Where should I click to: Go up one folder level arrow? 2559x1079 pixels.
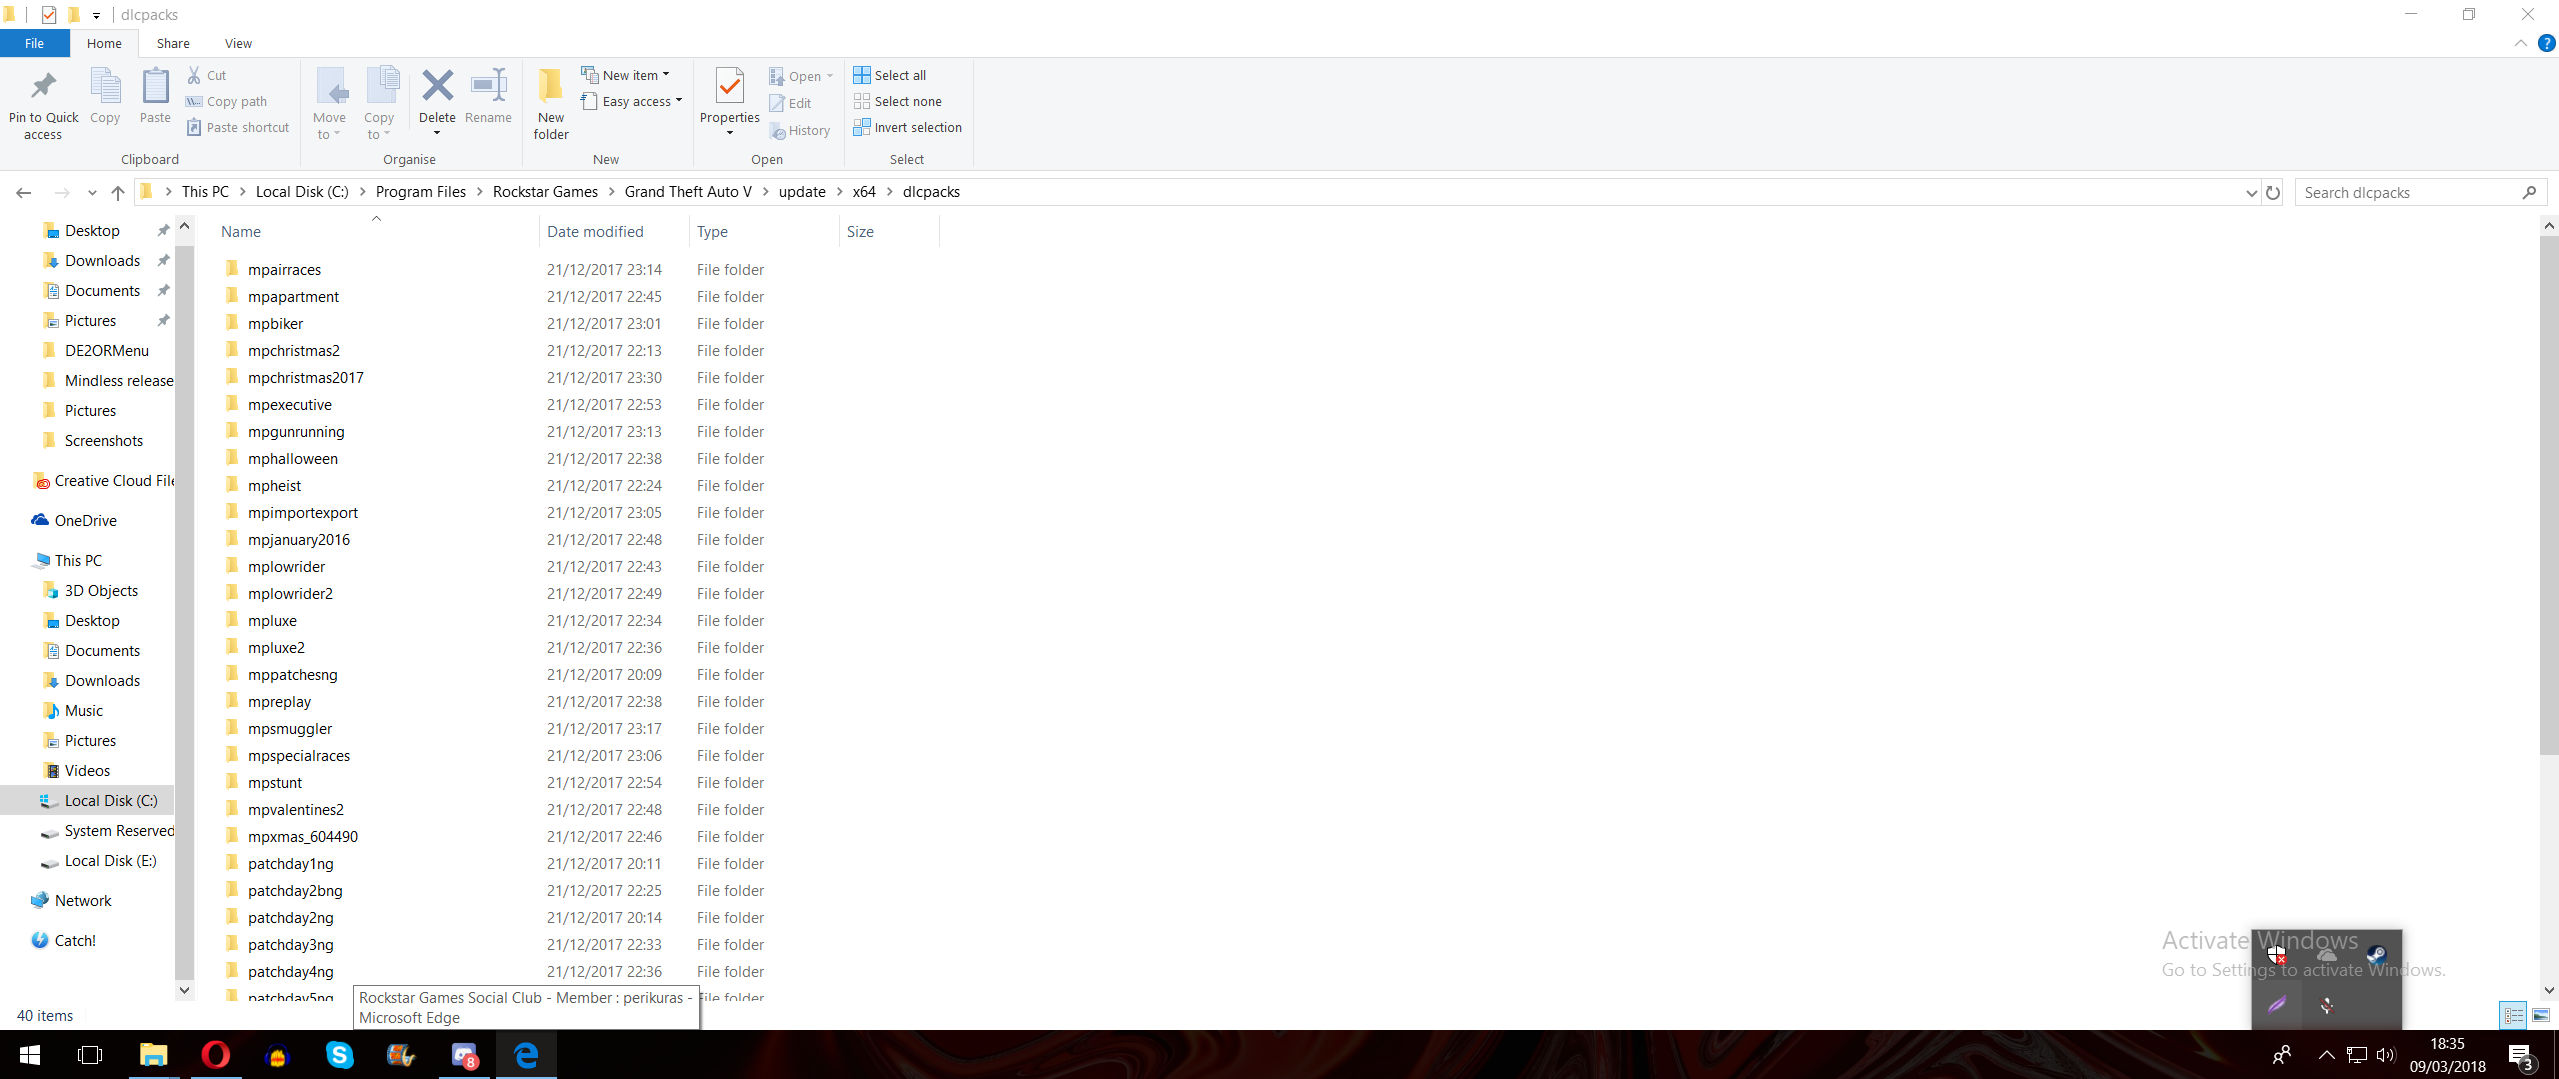[x=118, y=192]
